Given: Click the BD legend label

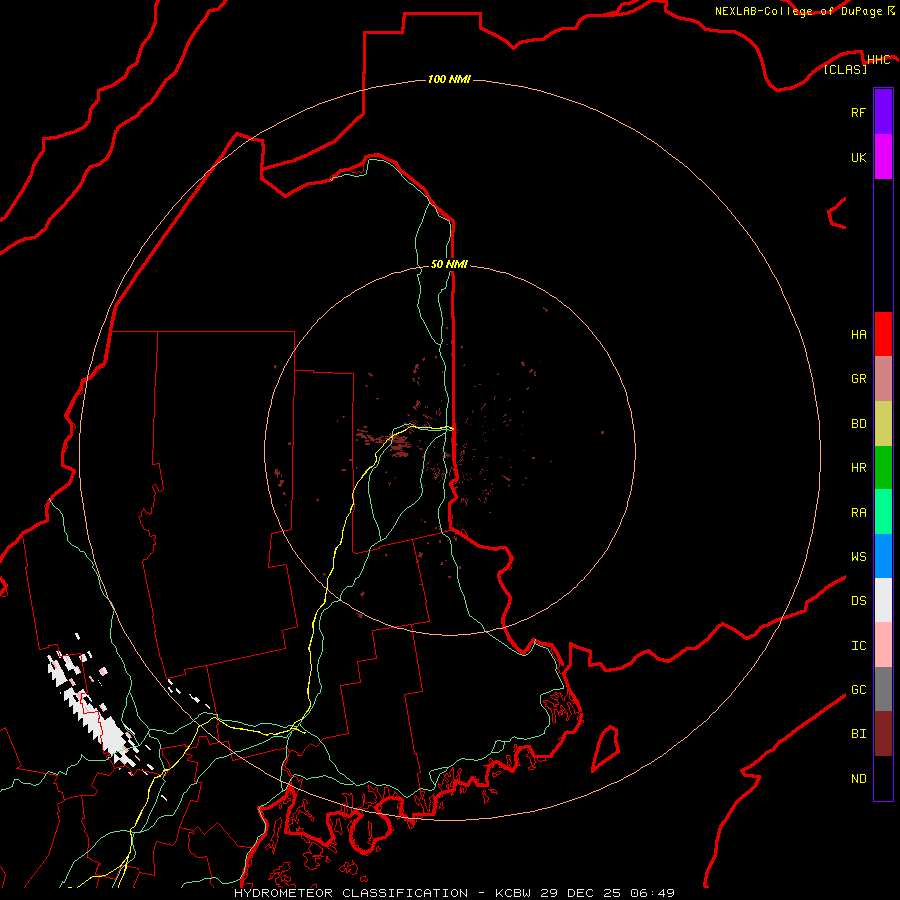Looking at the screenshot, I should click(858, 424).
